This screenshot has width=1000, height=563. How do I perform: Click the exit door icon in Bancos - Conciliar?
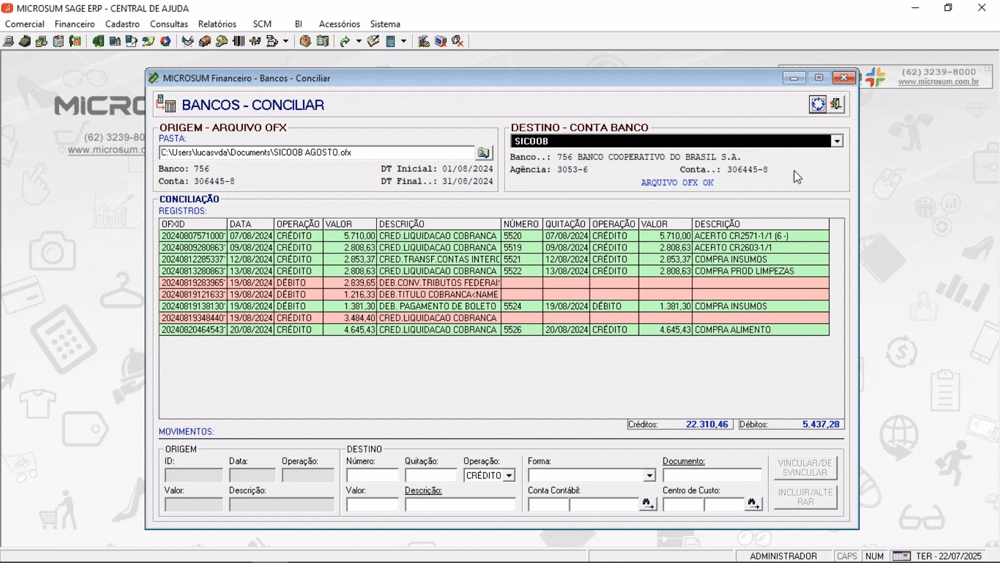click(x=835, y=104)
